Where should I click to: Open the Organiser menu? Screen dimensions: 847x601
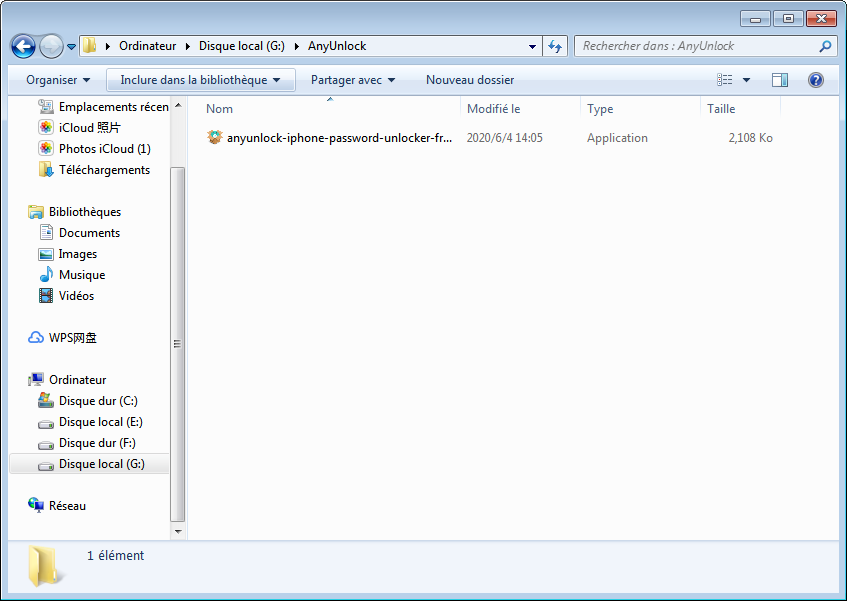click(x=58, y=80)
